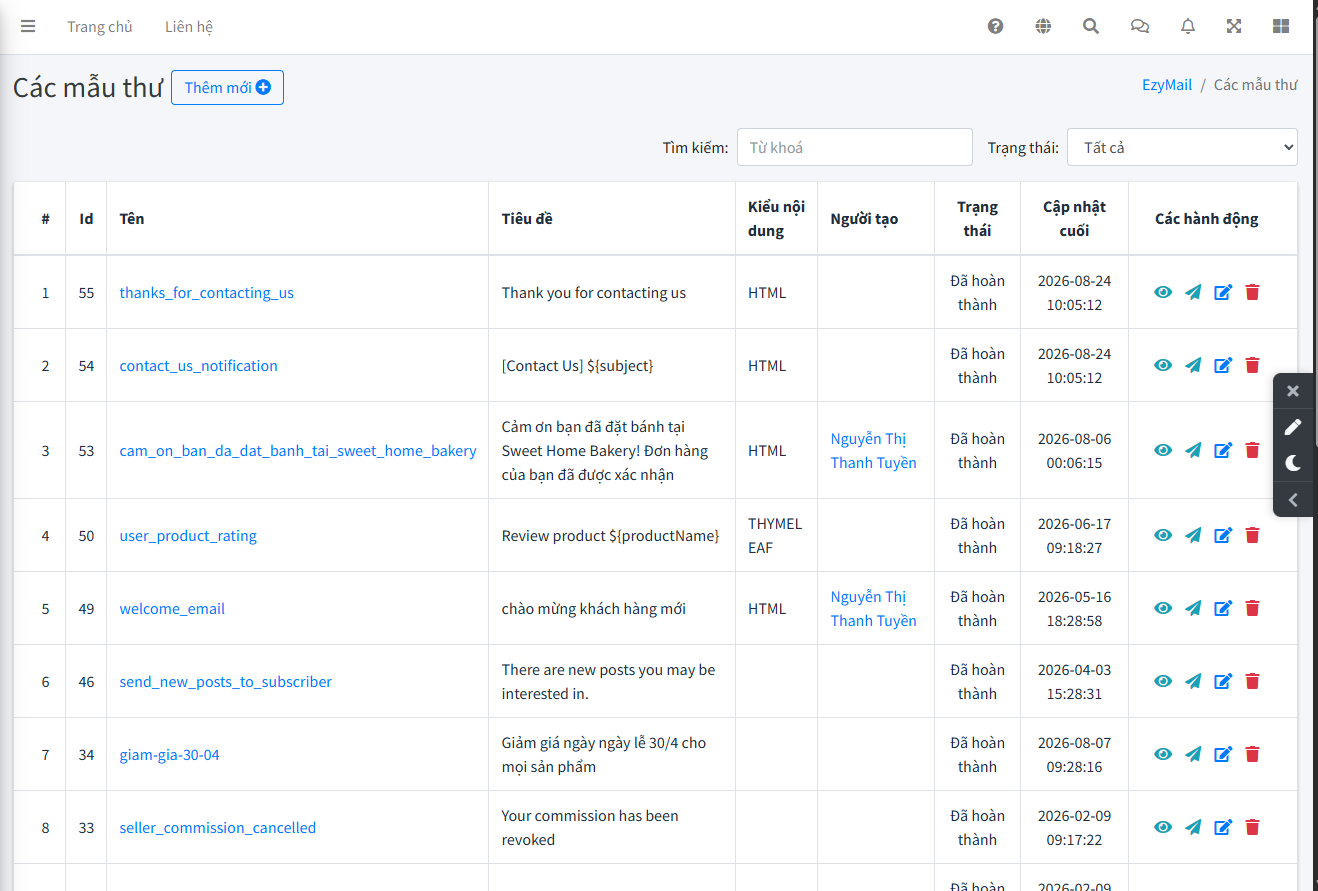The height and width of the screenshot is (891, 1318).
Task: Edit the Sweet Home Bakery template
Action: (1223, 450)
